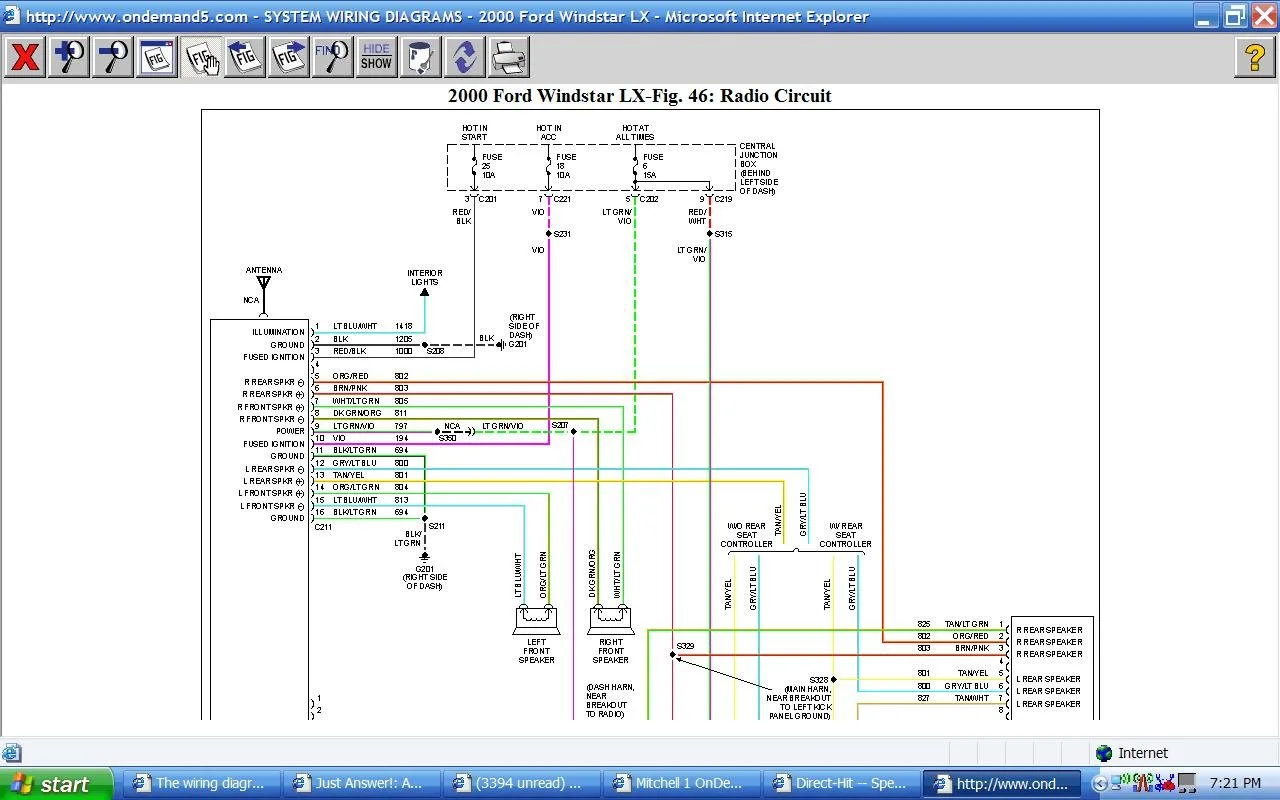Click the S329 splice label
1280x800 pixels.
(685, 646)
